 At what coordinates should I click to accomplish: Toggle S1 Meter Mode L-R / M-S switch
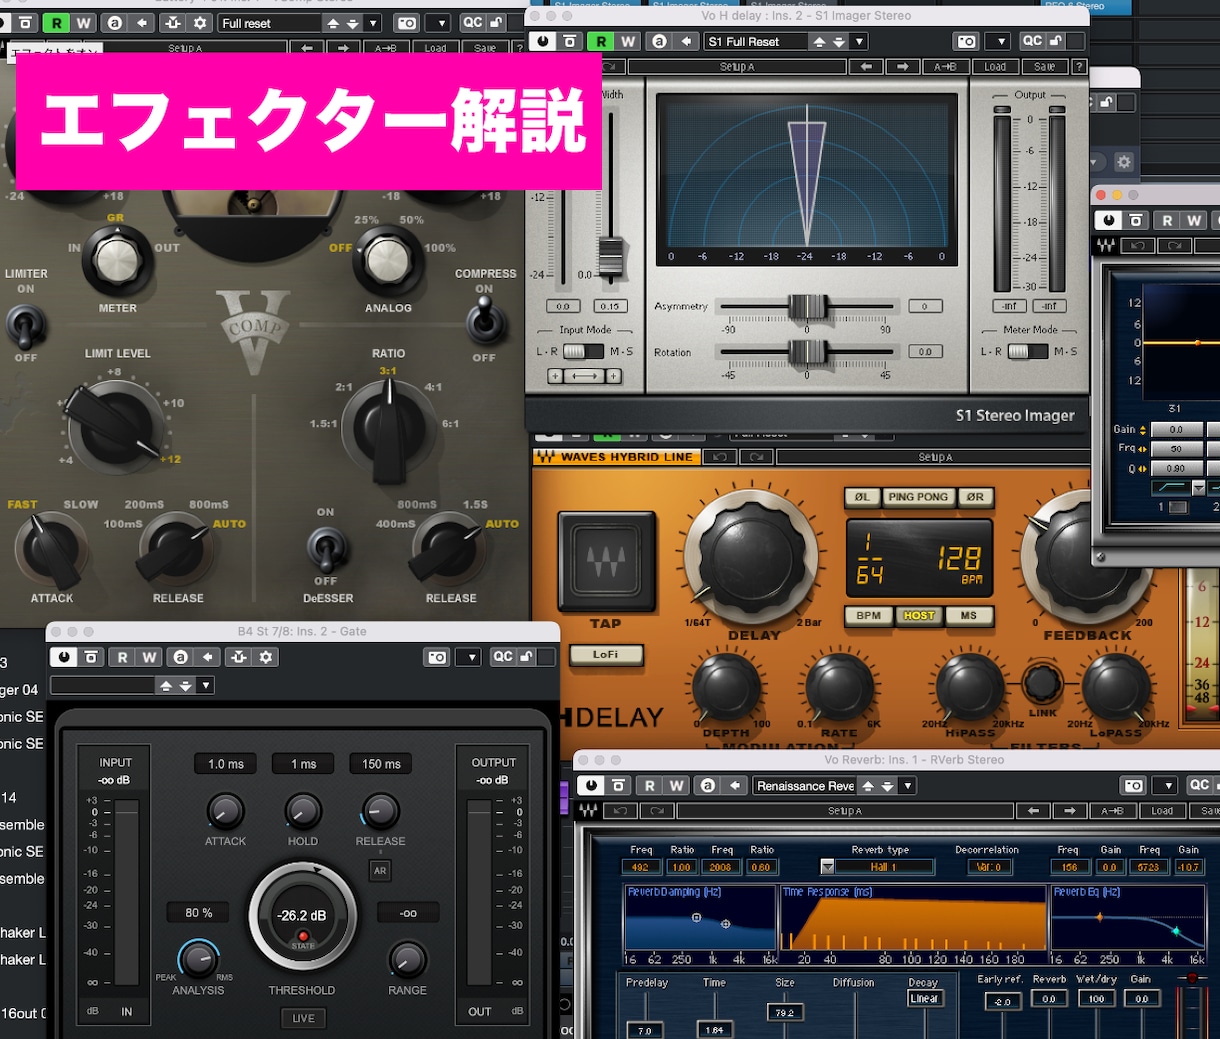tap(1027, 351)
